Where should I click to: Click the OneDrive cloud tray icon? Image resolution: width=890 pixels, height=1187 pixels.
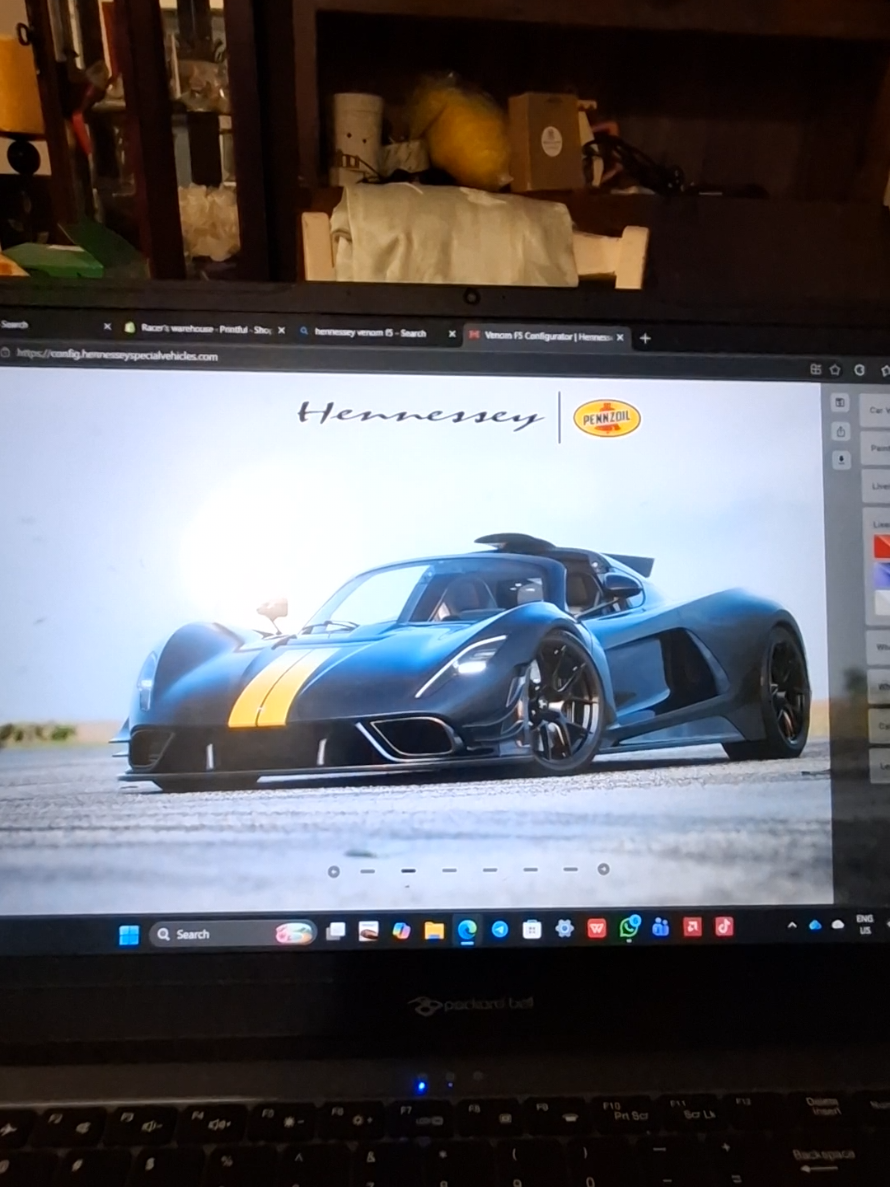pos(815,925)
